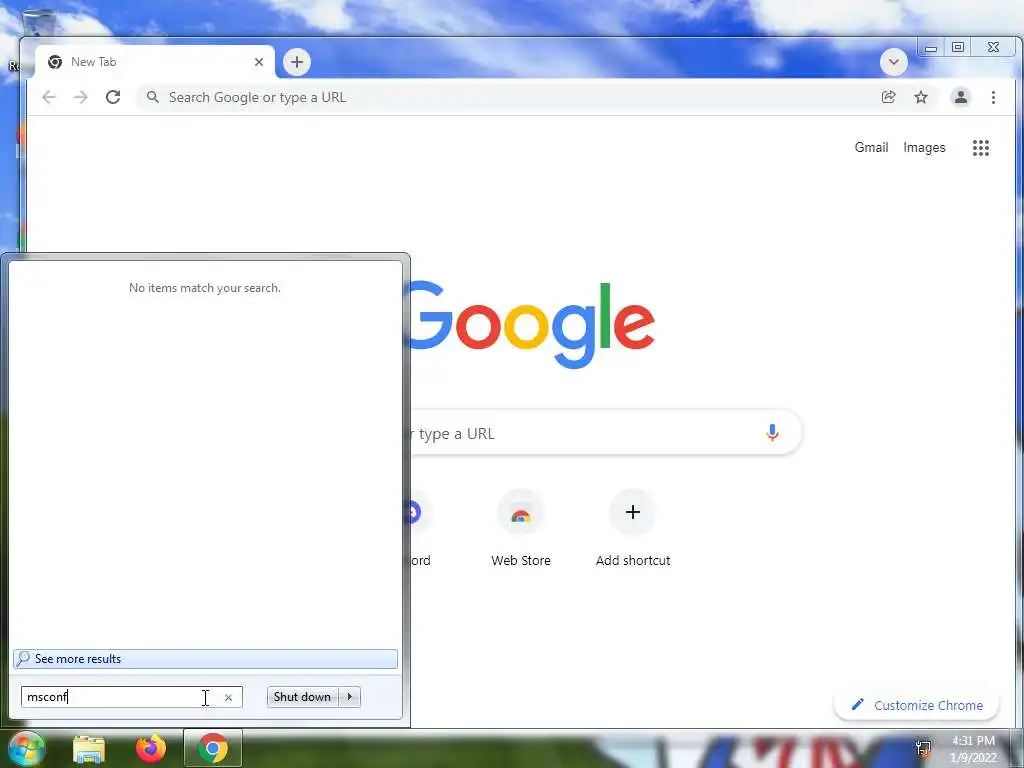Select the New Tab tab
This screenshot has width=1024, height=768.
(x=154, y=62)
